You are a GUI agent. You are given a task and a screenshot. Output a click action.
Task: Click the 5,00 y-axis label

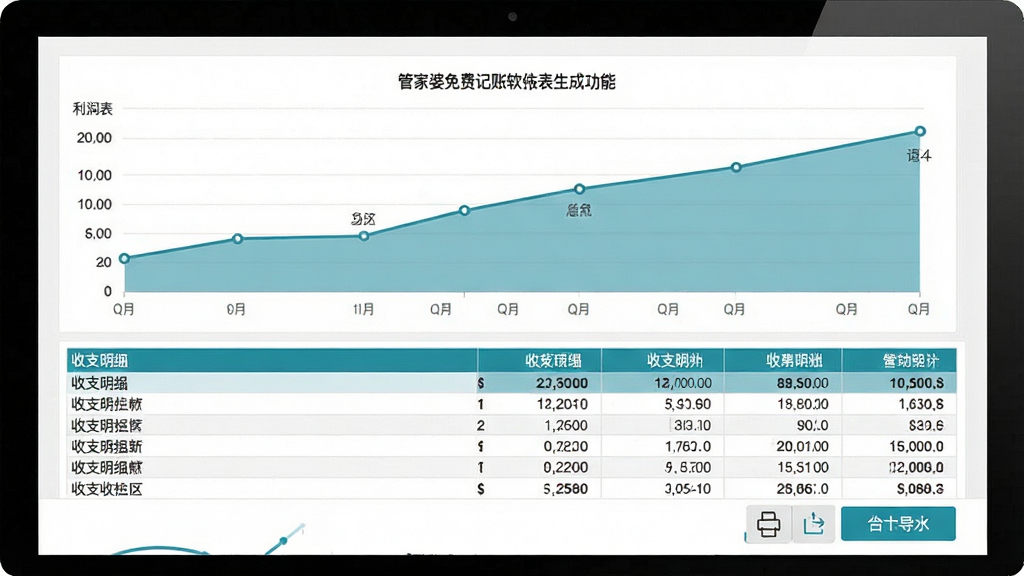pyautogui.click(x=98, y=233)
